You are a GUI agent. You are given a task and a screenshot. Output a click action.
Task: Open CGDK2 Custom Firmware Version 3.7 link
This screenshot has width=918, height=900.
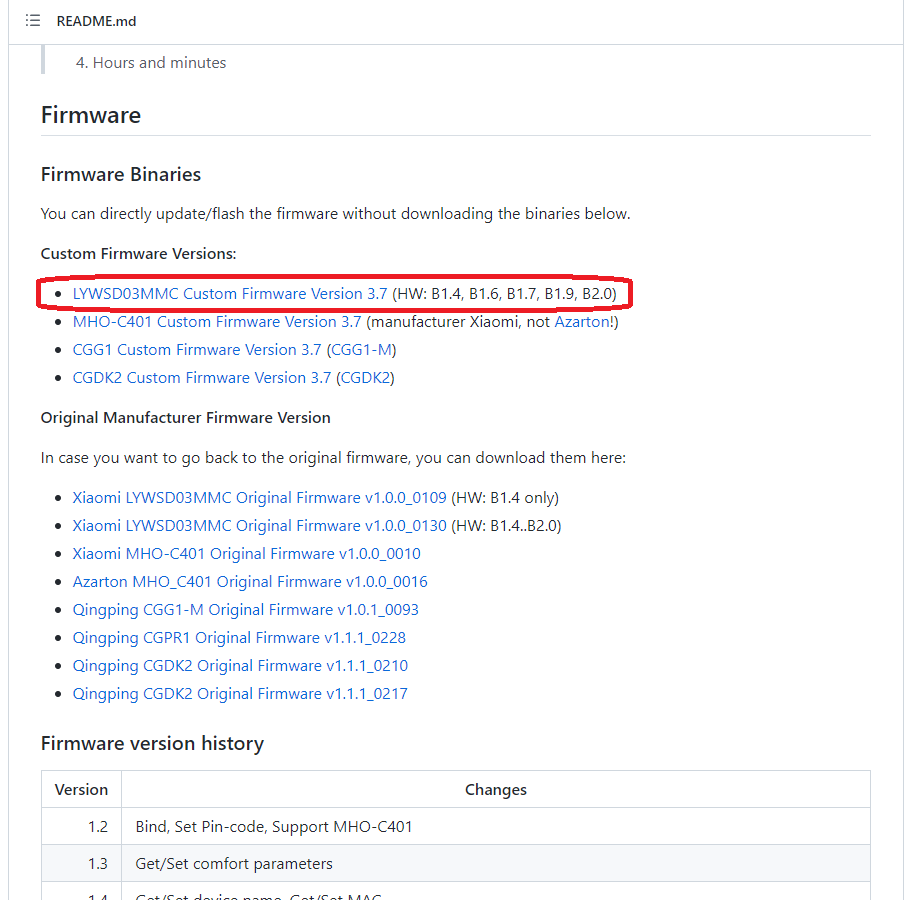pos(201,378)
